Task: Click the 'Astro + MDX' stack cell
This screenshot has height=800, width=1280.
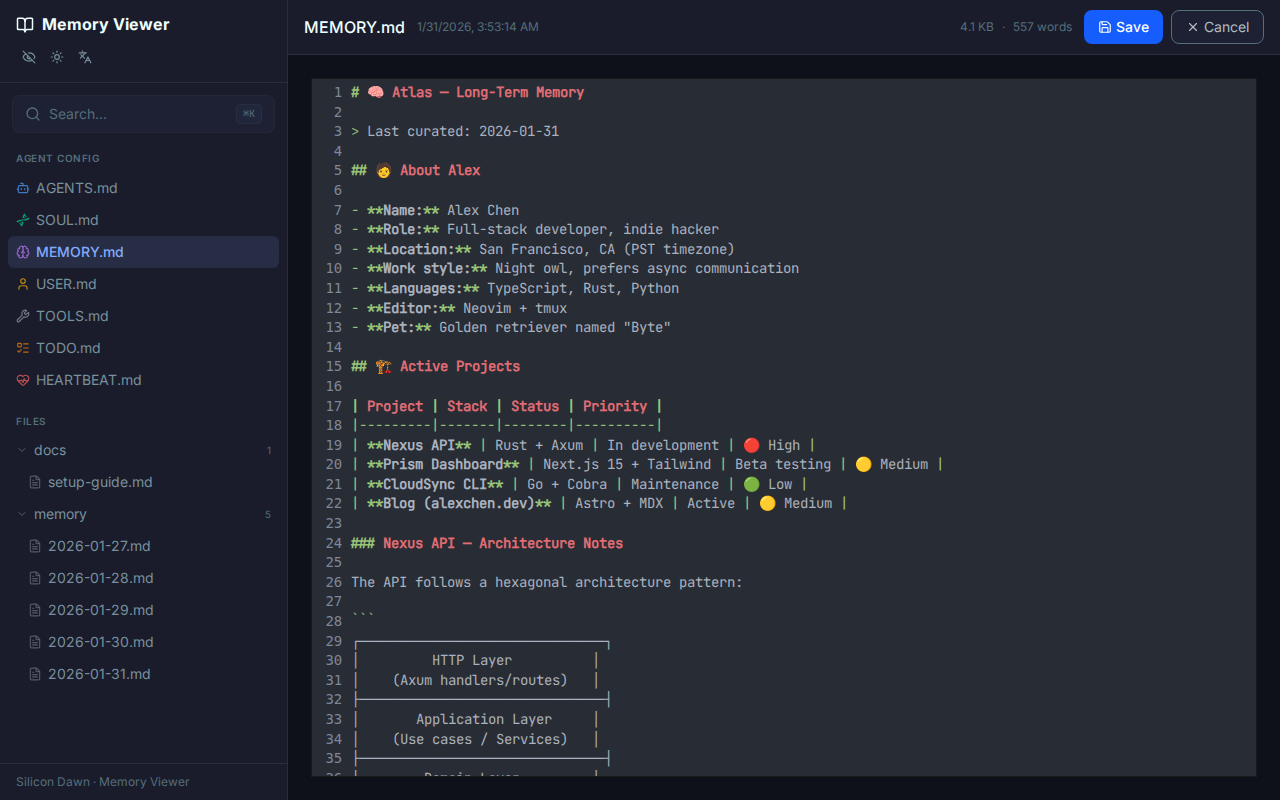Action: click(619, 503)
